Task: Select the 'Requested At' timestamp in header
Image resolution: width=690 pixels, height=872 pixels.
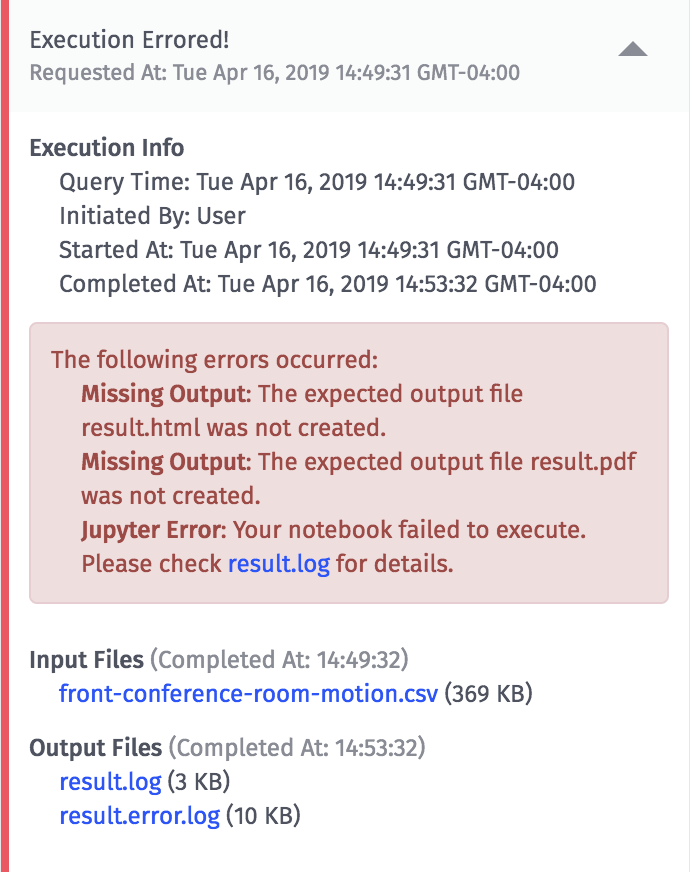Action: (x=275, y=73)
